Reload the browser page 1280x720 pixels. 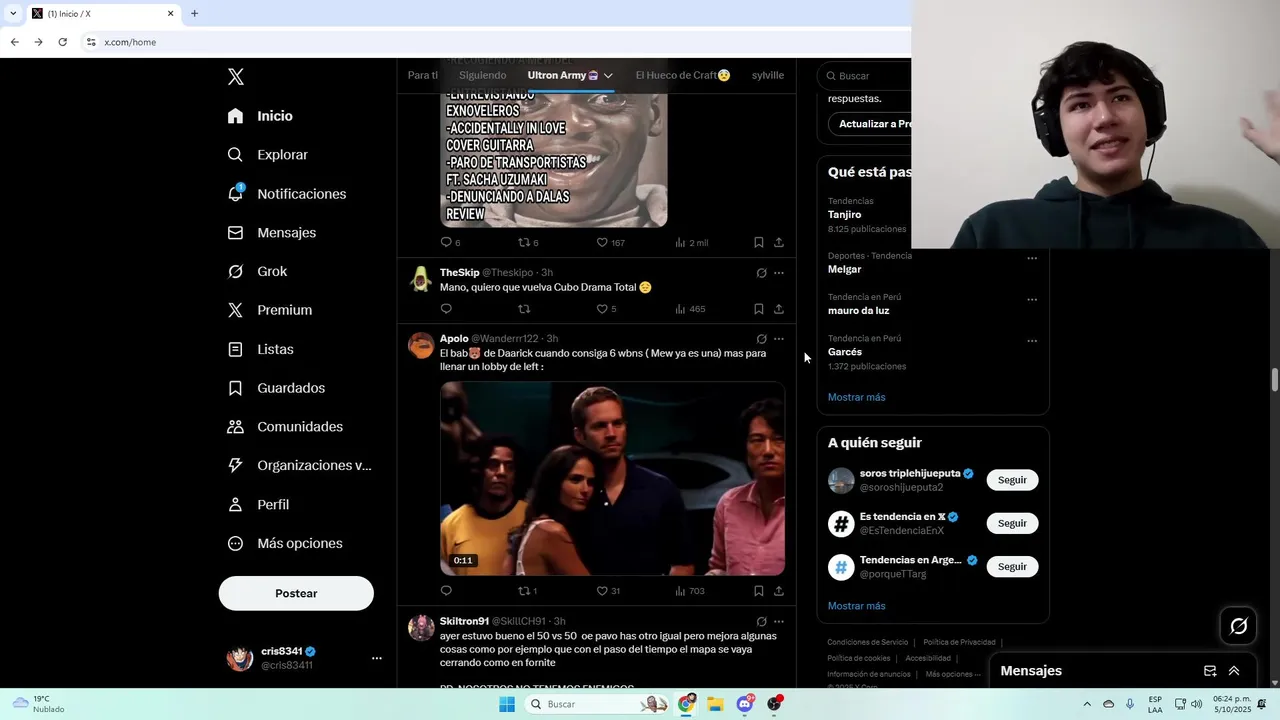tap(62, 42)
